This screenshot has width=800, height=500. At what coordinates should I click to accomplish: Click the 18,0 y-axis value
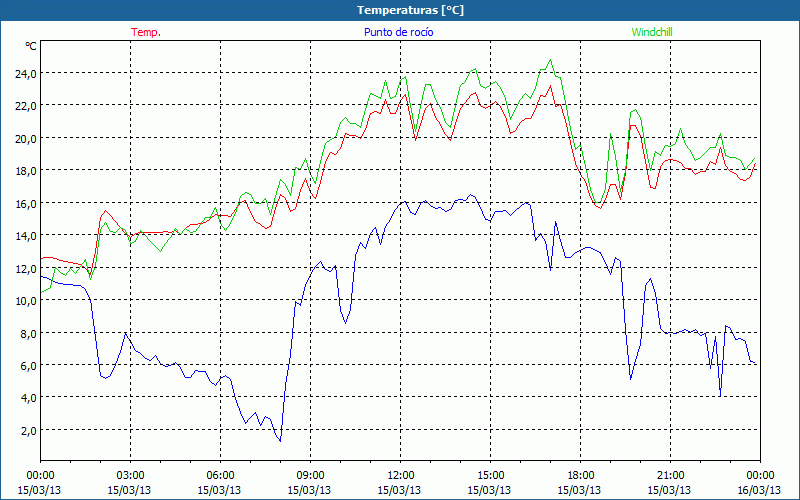(x=26, y=170)
